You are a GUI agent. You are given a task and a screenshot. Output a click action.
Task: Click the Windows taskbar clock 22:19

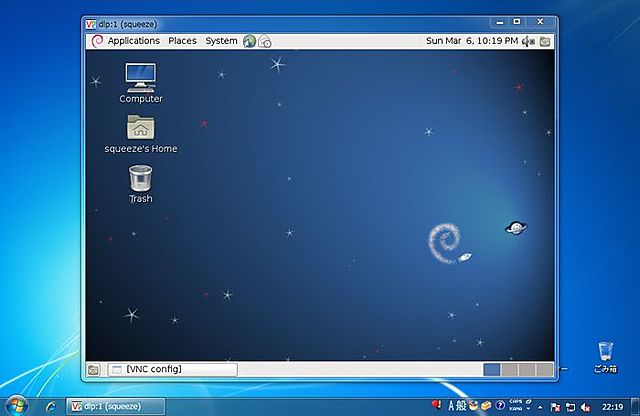tap(612, 407)
